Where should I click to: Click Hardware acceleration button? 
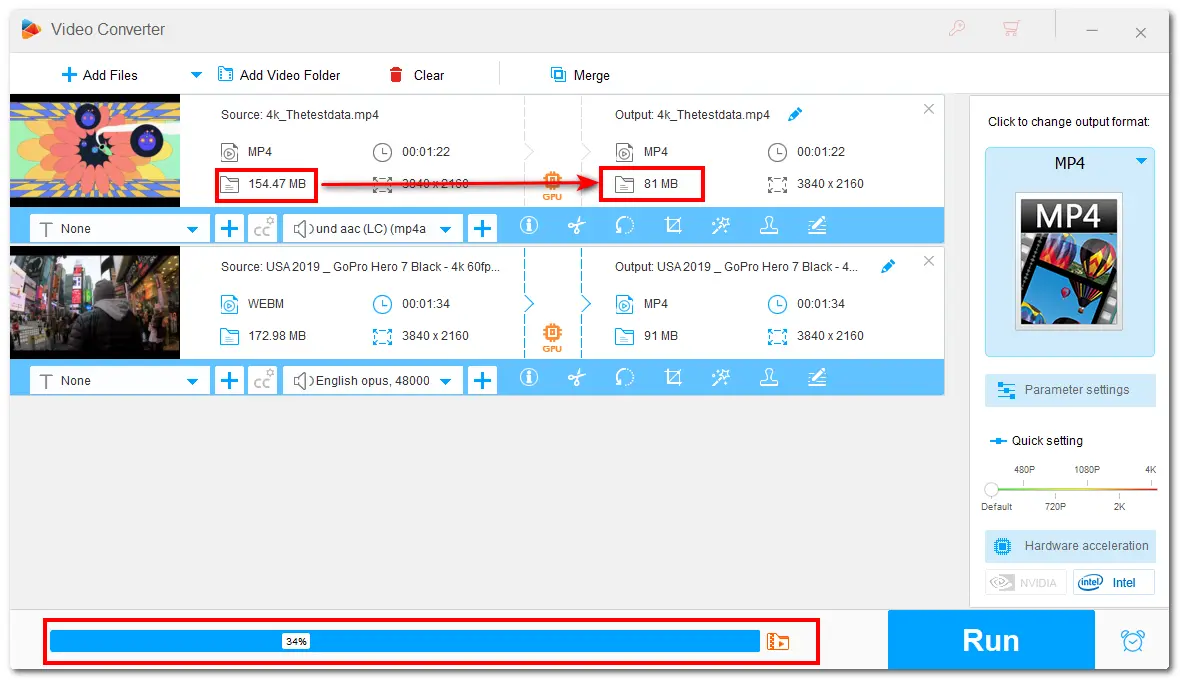[x=1070, y=546]
